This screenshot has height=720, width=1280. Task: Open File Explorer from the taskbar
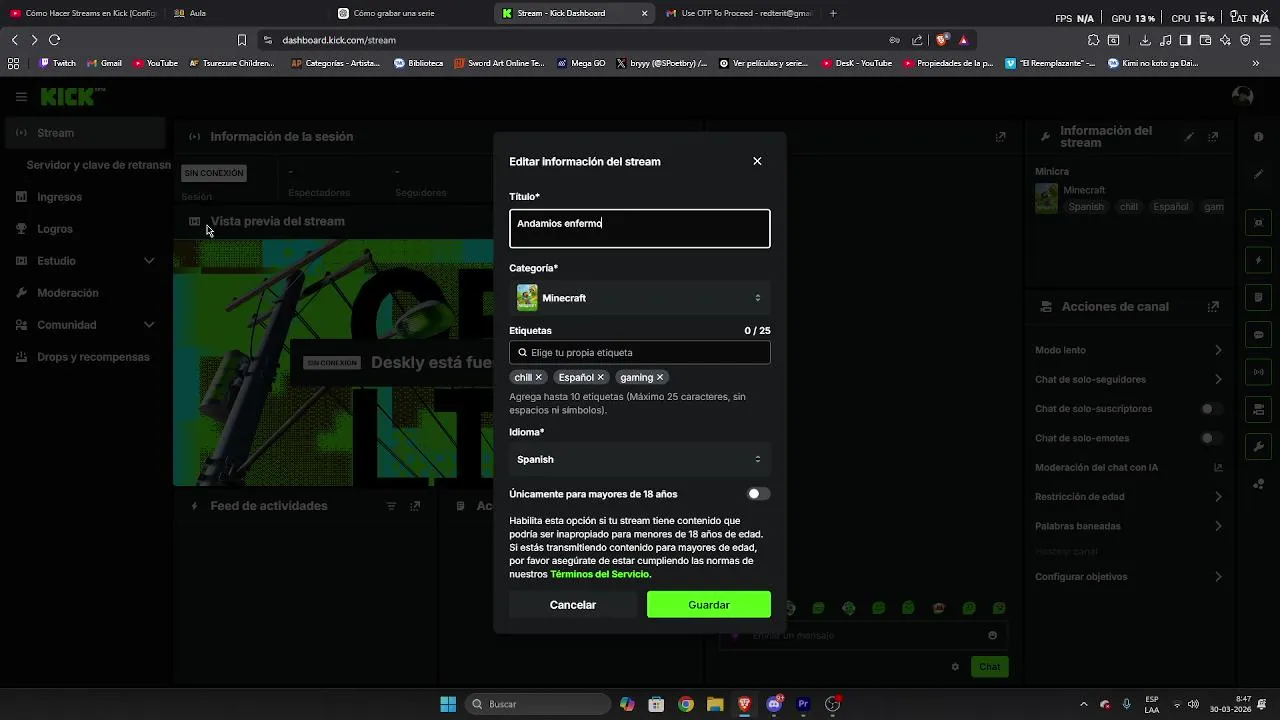coord(715,704)
